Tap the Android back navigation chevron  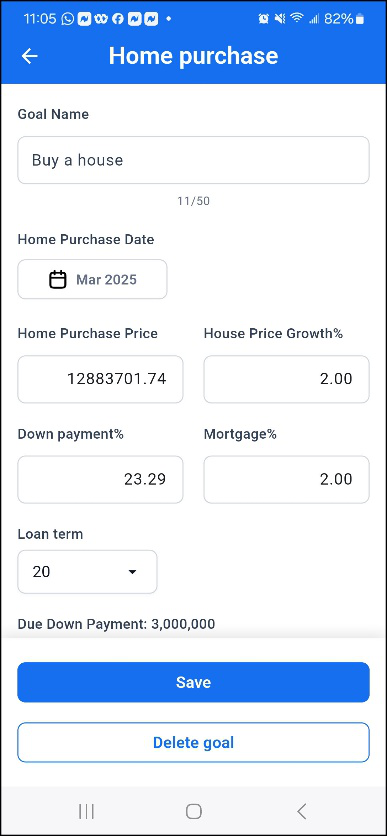pyautogui.click(x=302, y=811)
